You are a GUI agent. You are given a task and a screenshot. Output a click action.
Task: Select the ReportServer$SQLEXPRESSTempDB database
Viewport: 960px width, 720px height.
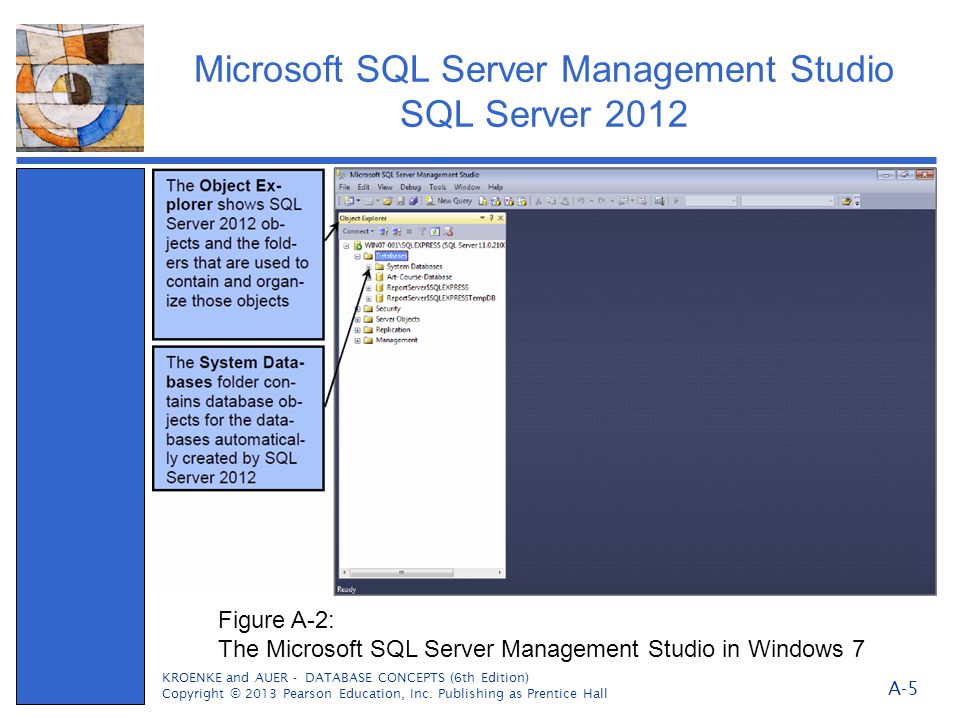point(441,298)
